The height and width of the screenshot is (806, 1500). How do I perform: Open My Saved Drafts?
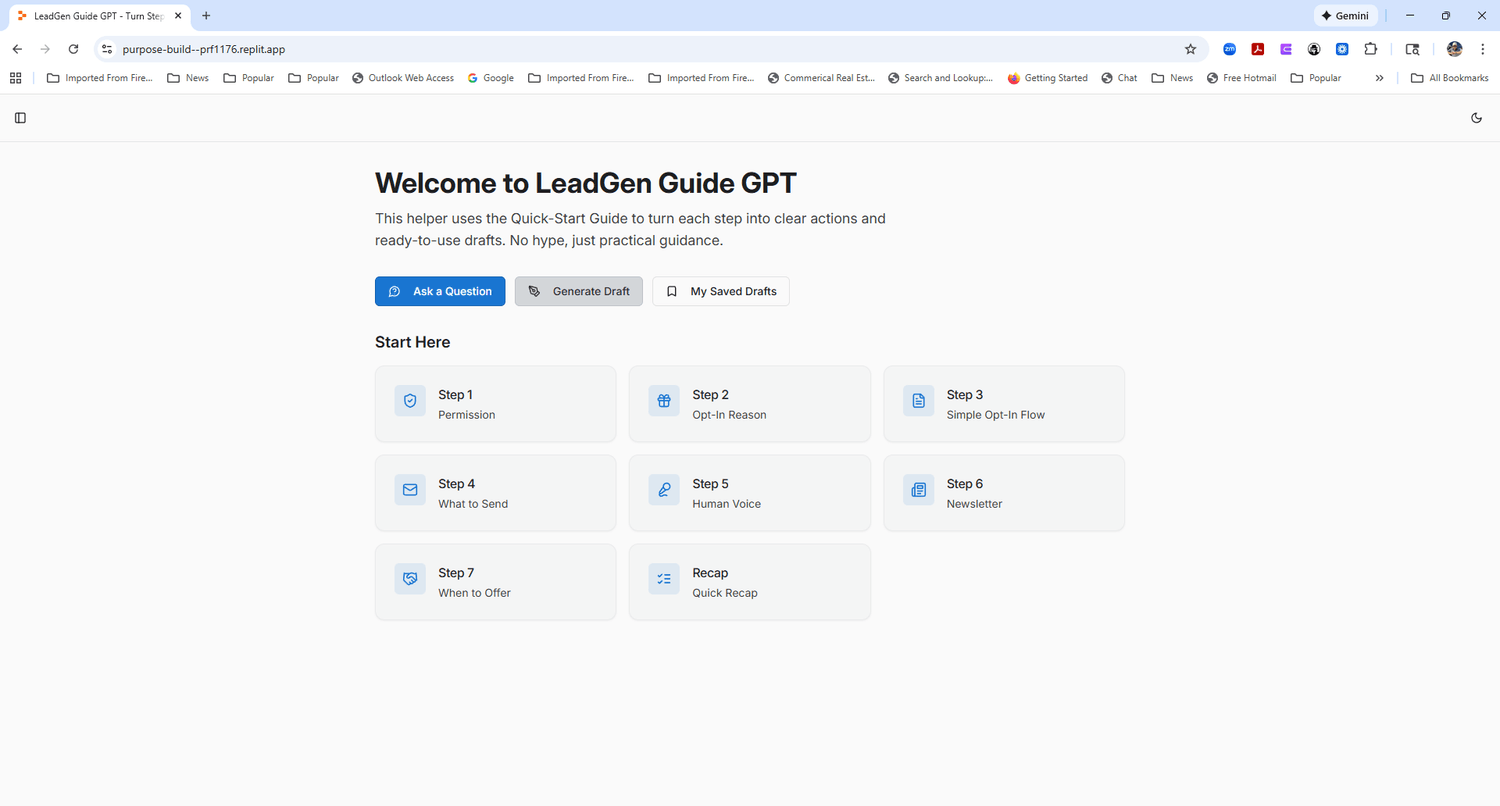[721, 291]
